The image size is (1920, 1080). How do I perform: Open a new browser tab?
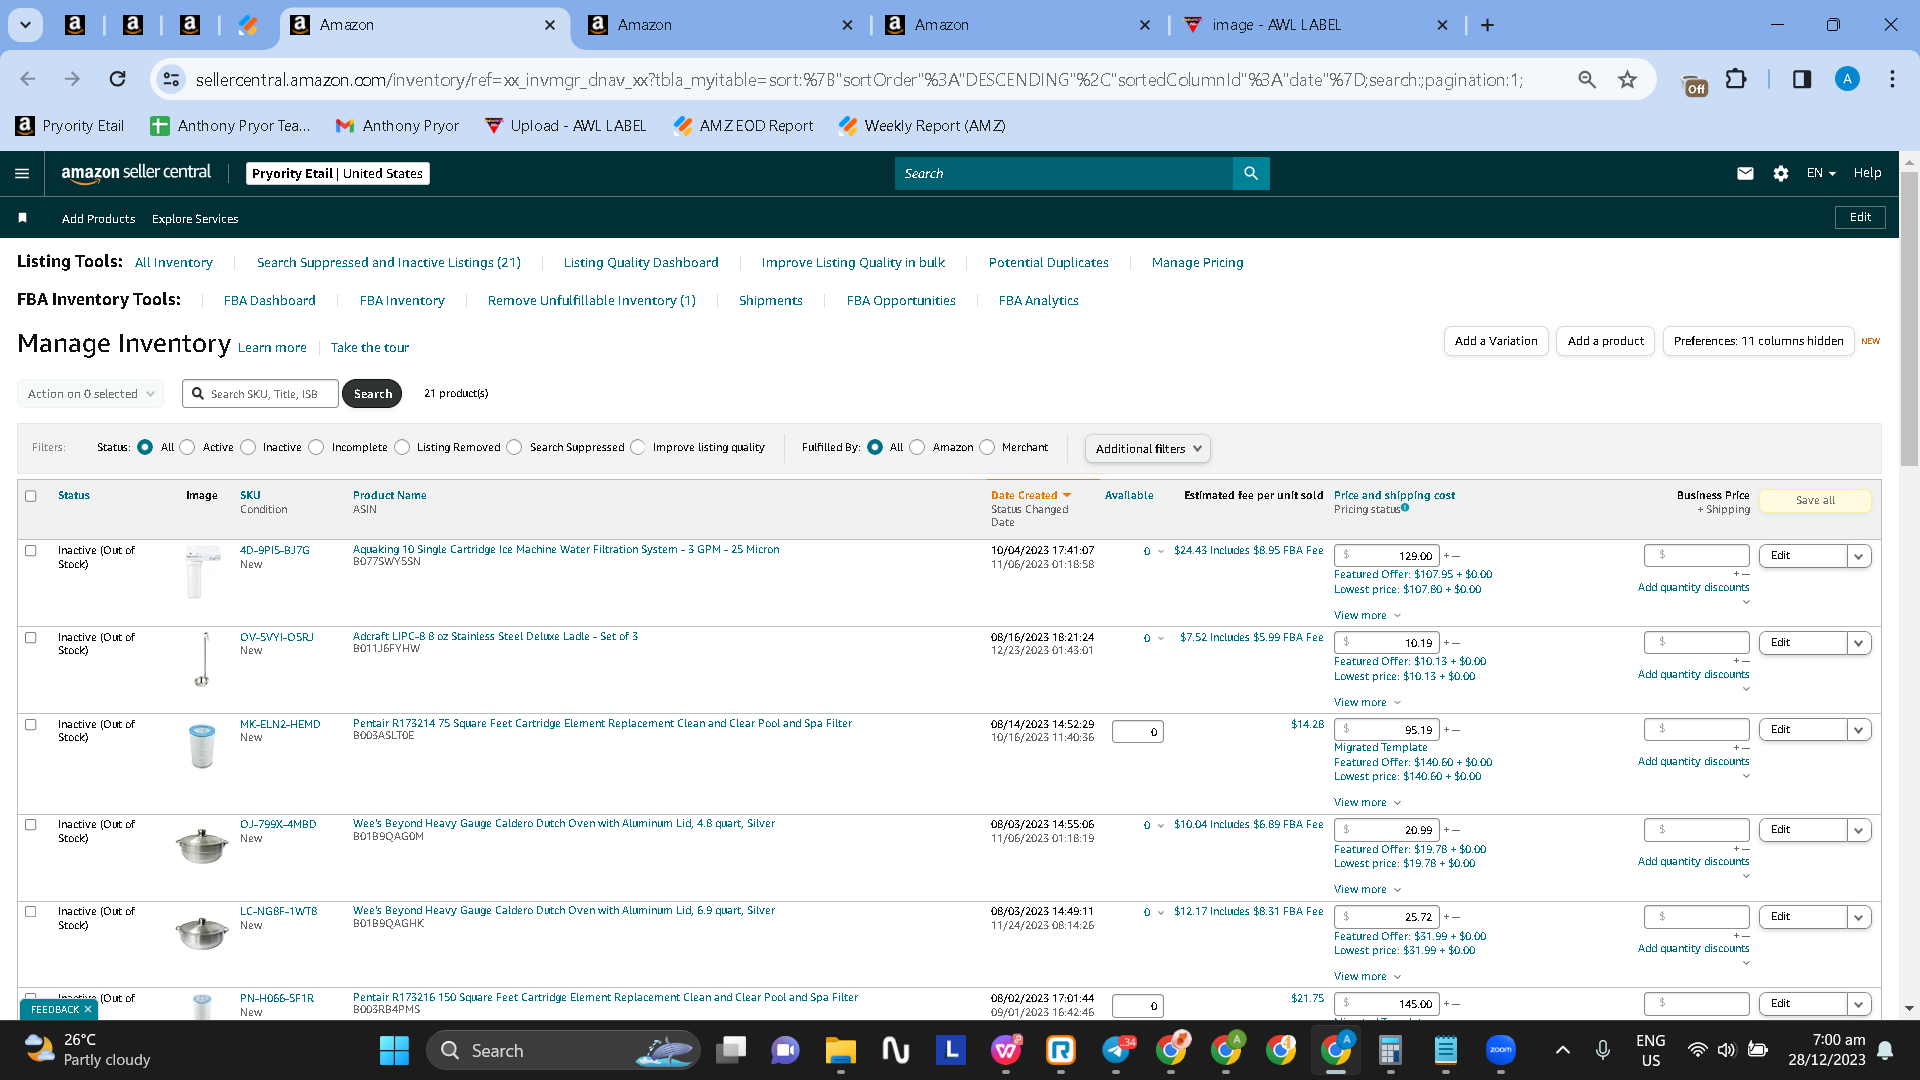click(1488, 25)
